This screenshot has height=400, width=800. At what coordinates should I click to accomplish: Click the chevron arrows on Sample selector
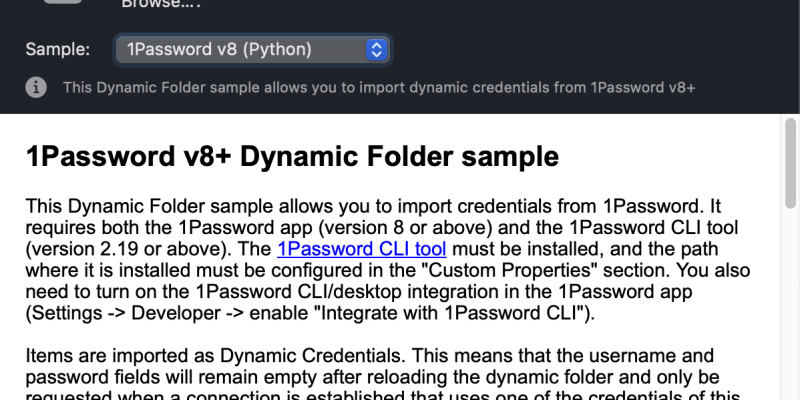coord(376,49)
